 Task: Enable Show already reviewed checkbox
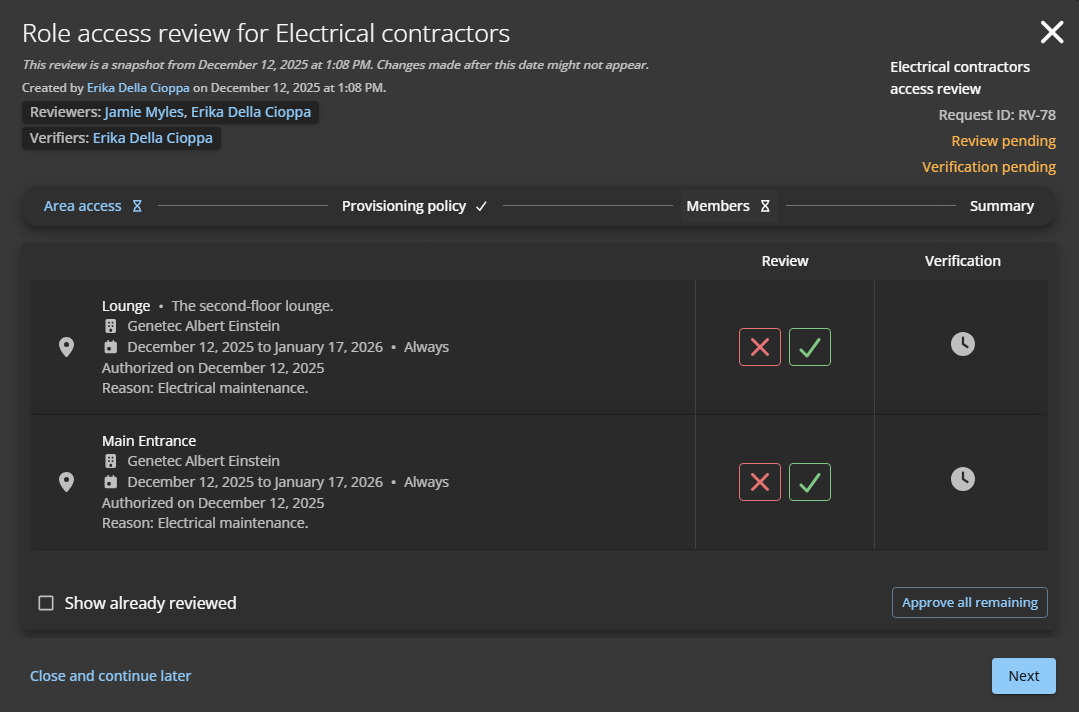[x=46, y=603]
